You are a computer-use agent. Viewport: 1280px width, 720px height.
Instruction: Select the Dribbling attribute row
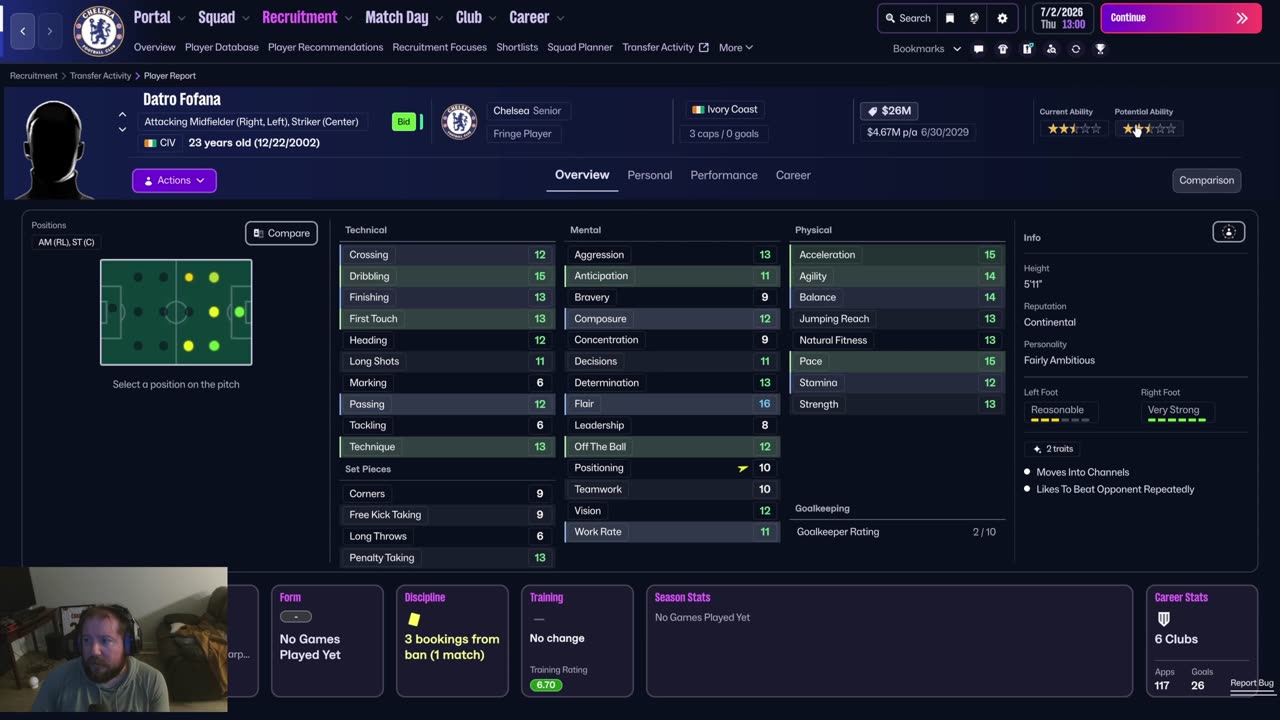(x=447, y=276)
